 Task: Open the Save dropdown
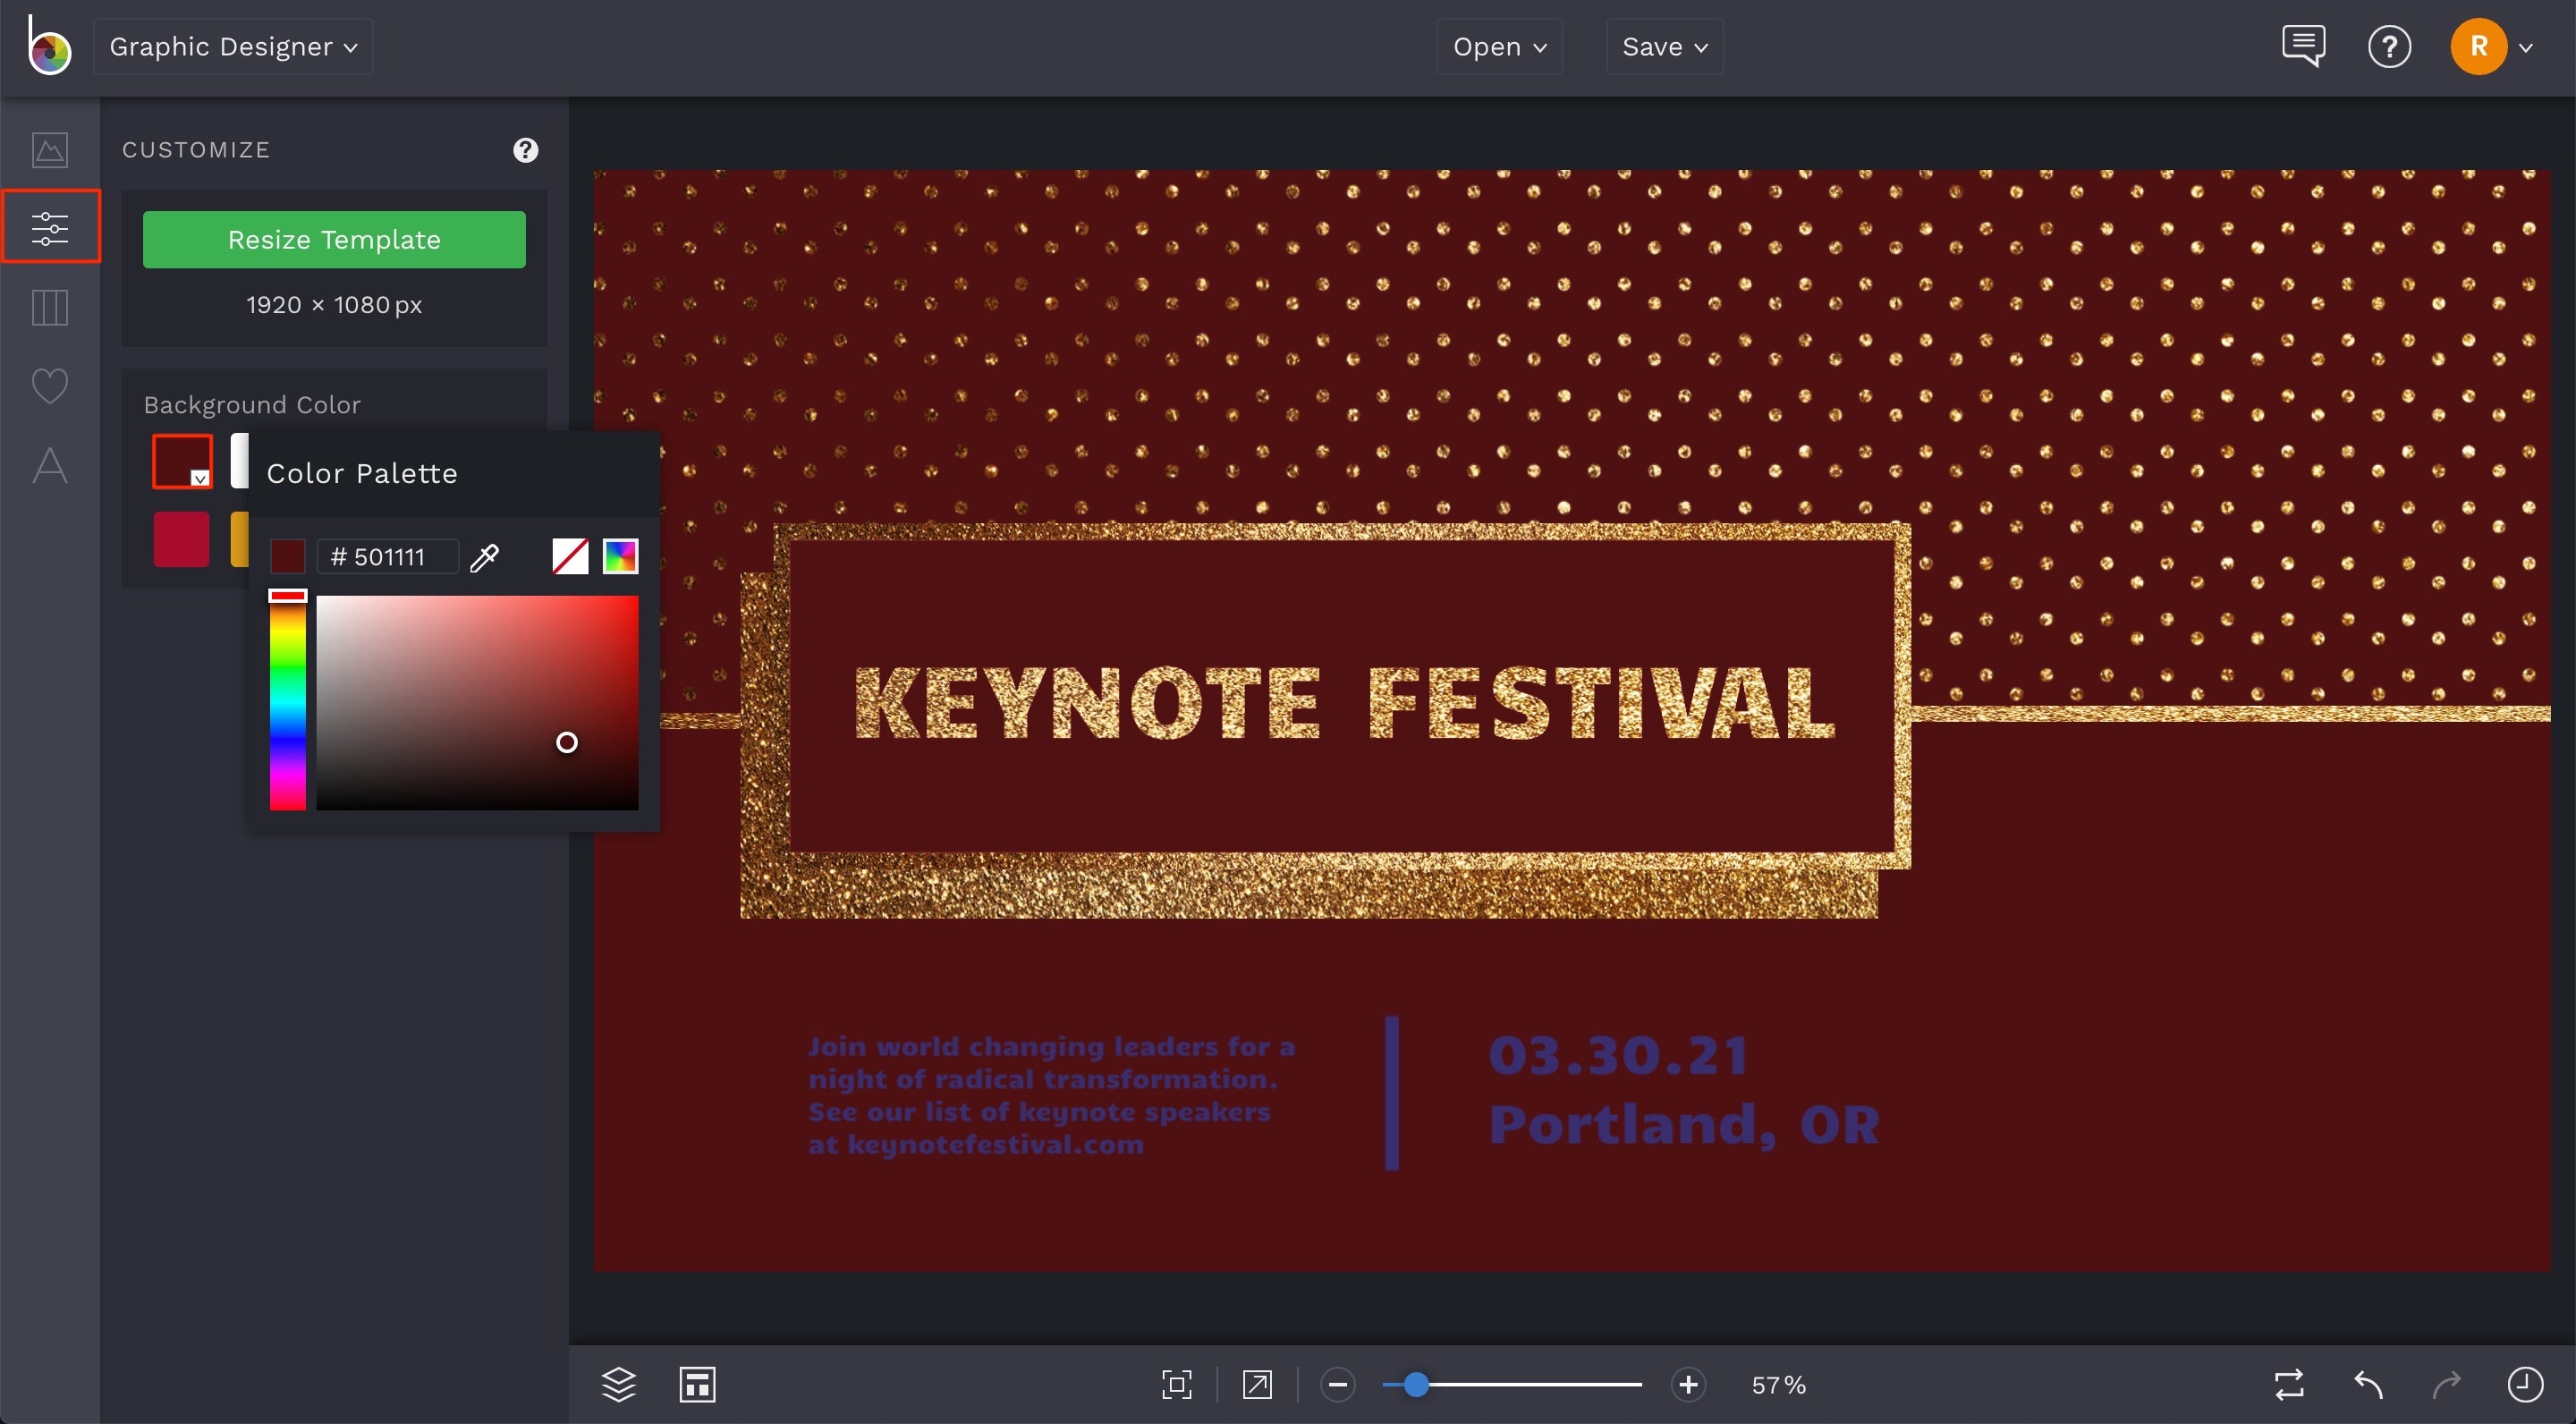point(1663,46)
